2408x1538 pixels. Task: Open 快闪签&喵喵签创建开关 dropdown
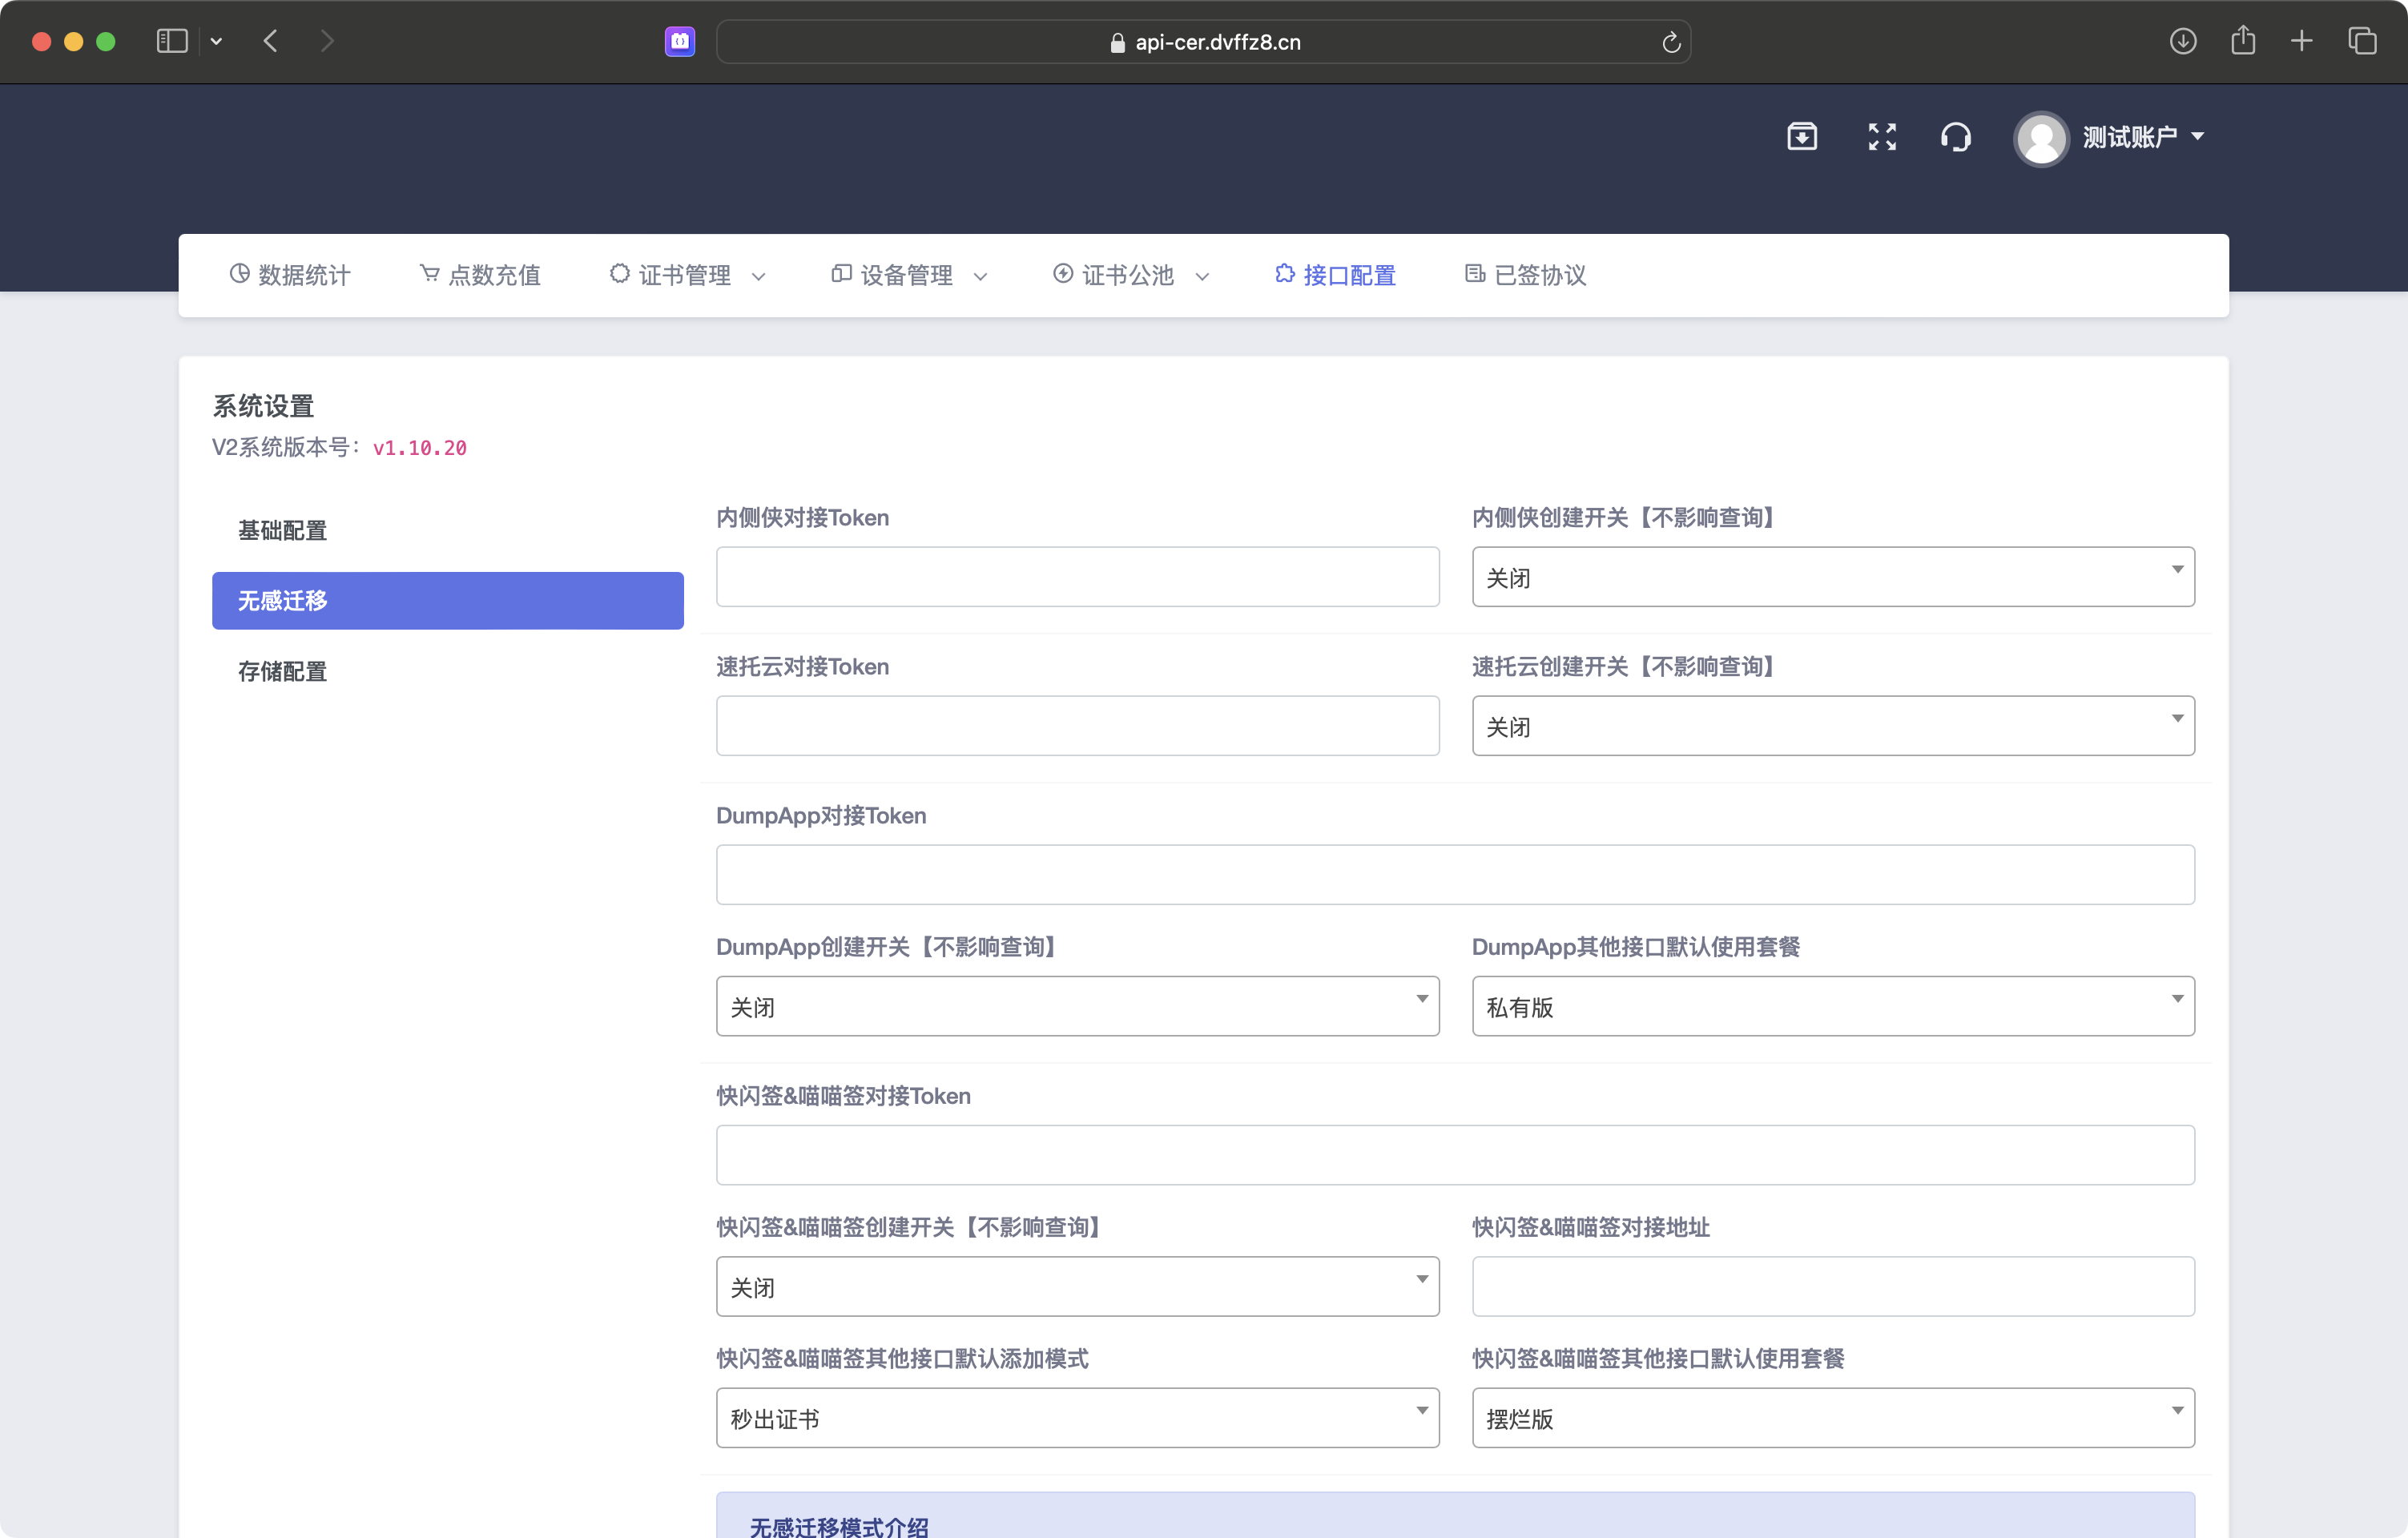[x=1077, y=1286]
